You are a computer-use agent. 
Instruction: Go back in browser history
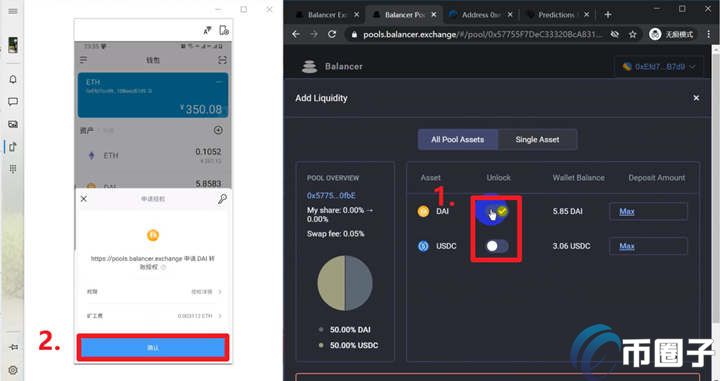click(296, 34)
